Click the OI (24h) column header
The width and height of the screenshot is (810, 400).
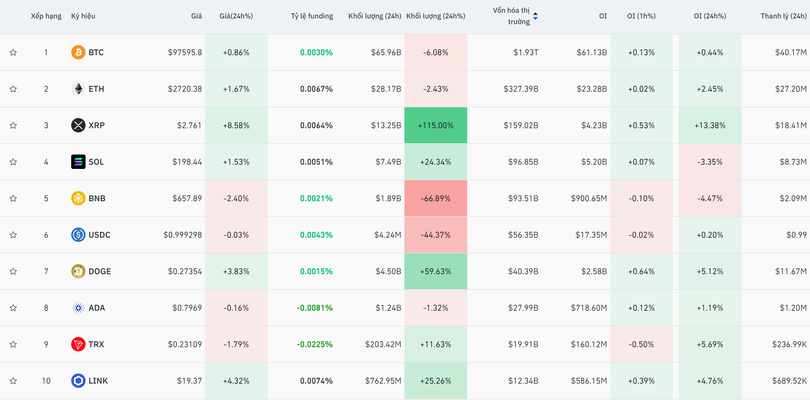pyautogui.click(x=709, y=16)
